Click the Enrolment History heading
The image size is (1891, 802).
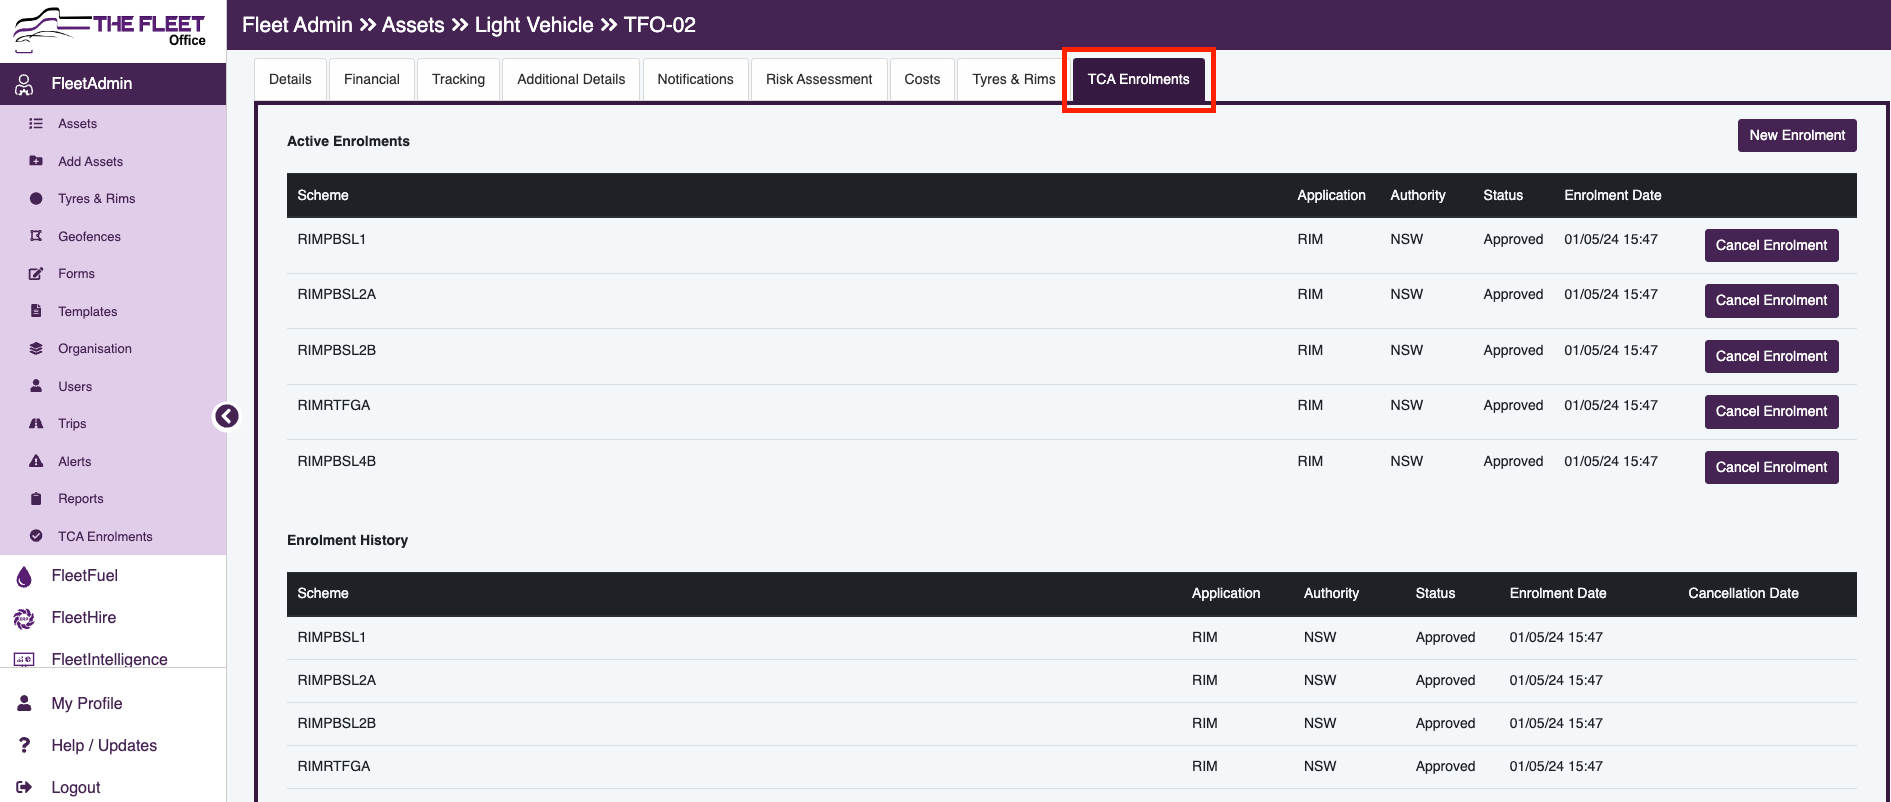(347, 541)
